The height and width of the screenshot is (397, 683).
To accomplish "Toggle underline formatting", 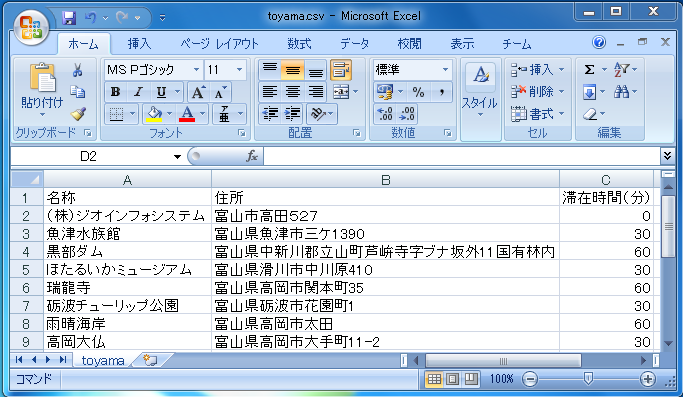I will (x=161, y=92).
